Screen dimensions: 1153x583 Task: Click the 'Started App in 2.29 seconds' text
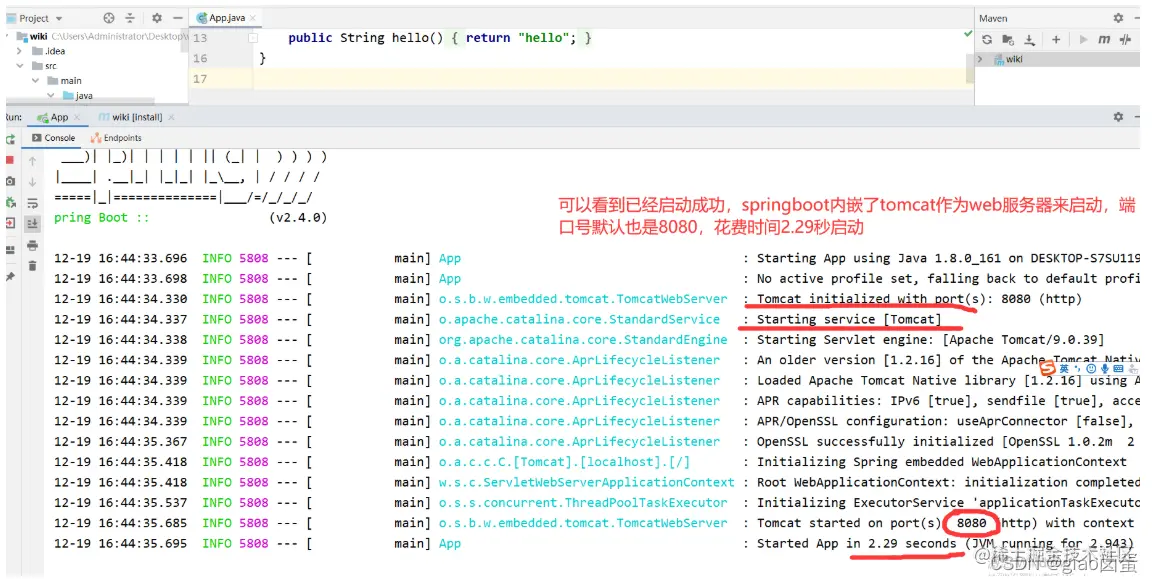[857, 543]
